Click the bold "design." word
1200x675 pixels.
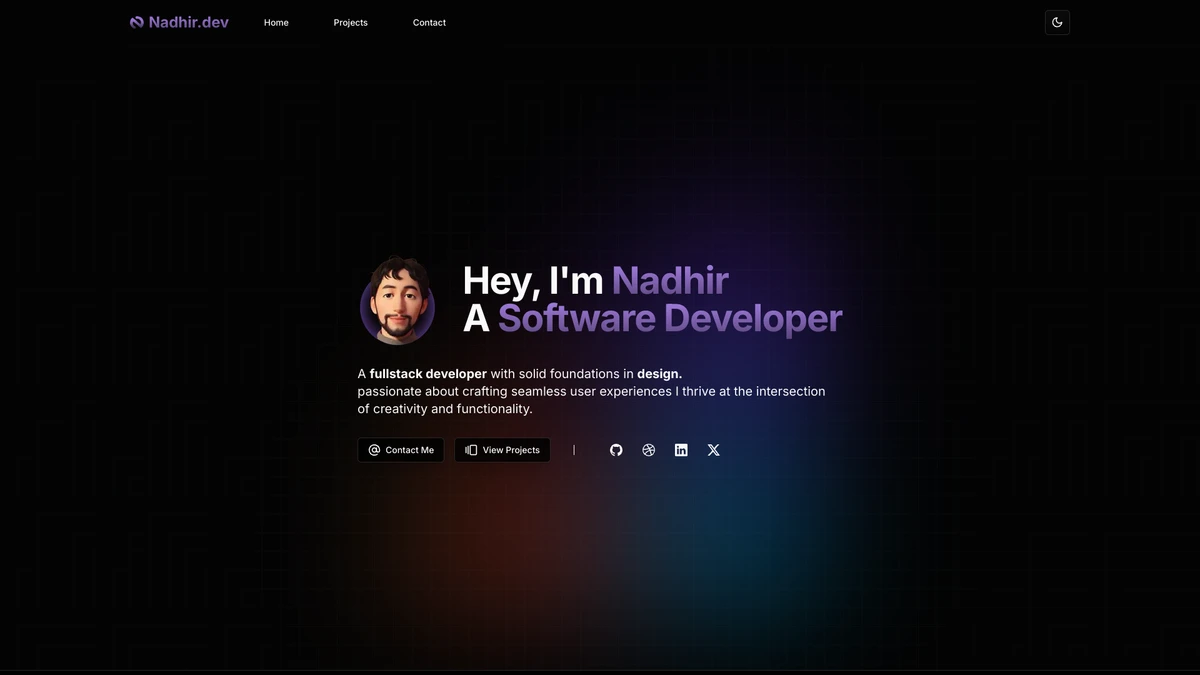click(x=659, y=374)
